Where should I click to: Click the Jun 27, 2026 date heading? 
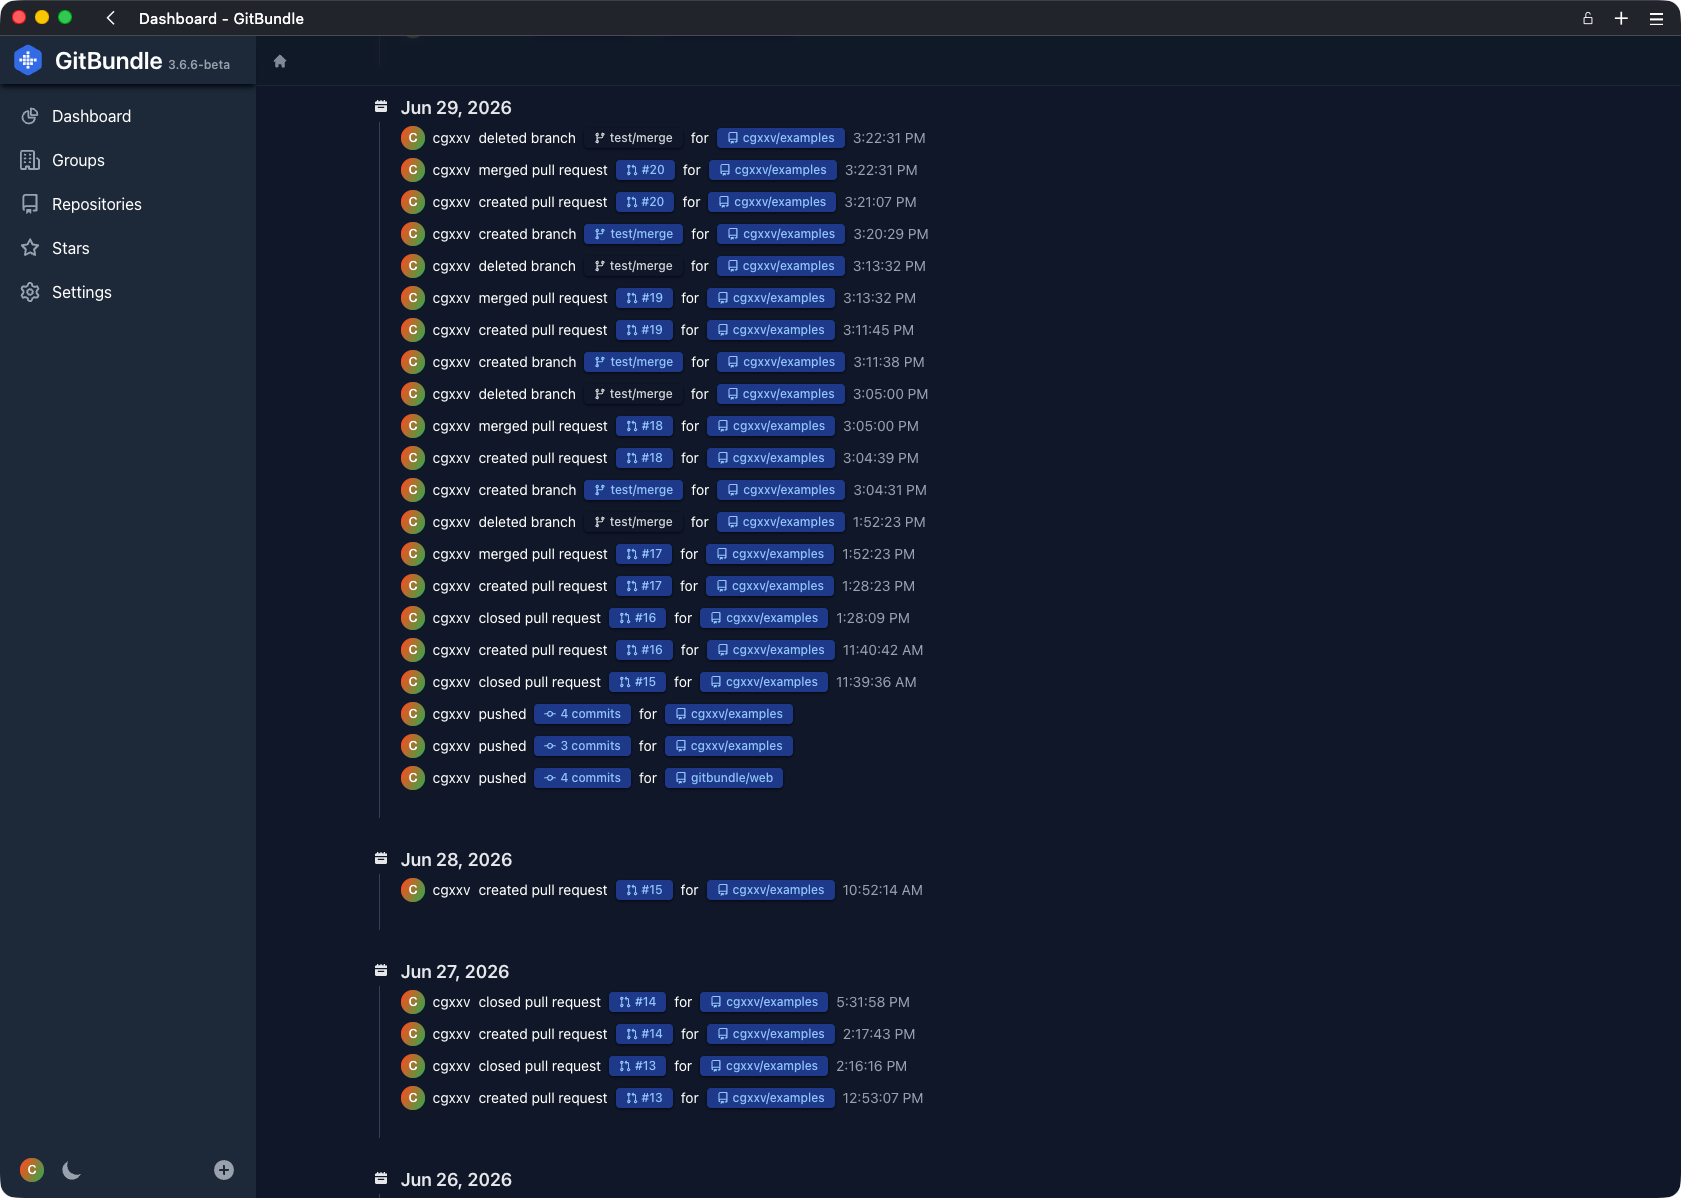(x=455, y=972)
